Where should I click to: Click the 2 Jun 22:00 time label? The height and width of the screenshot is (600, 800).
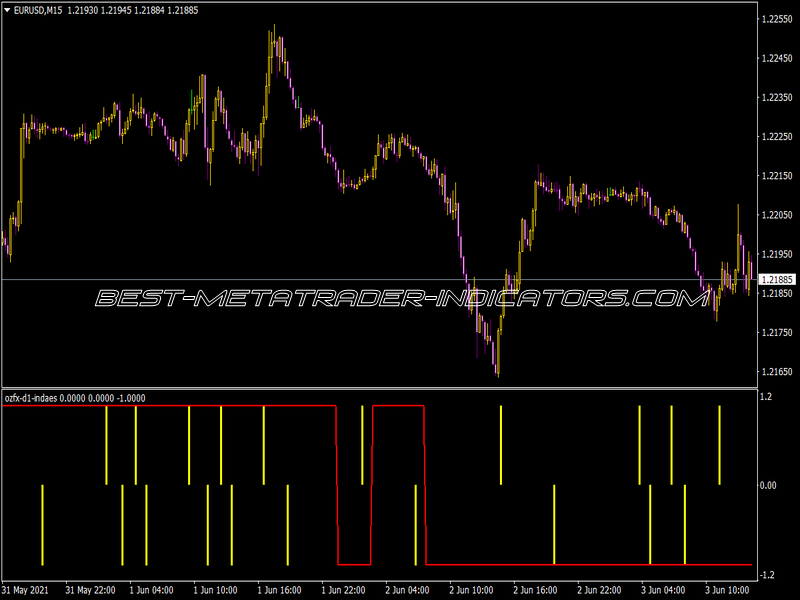tap(599, 590)
